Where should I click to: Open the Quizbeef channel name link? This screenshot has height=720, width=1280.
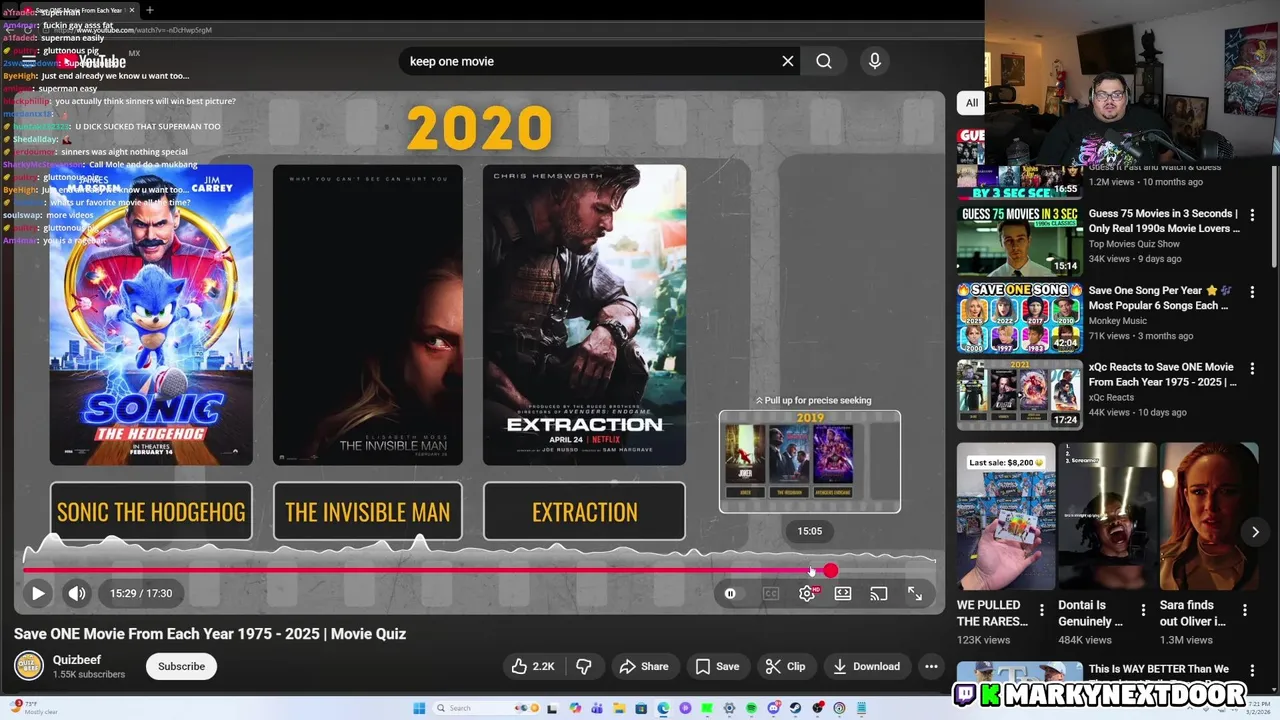[77, 660]
